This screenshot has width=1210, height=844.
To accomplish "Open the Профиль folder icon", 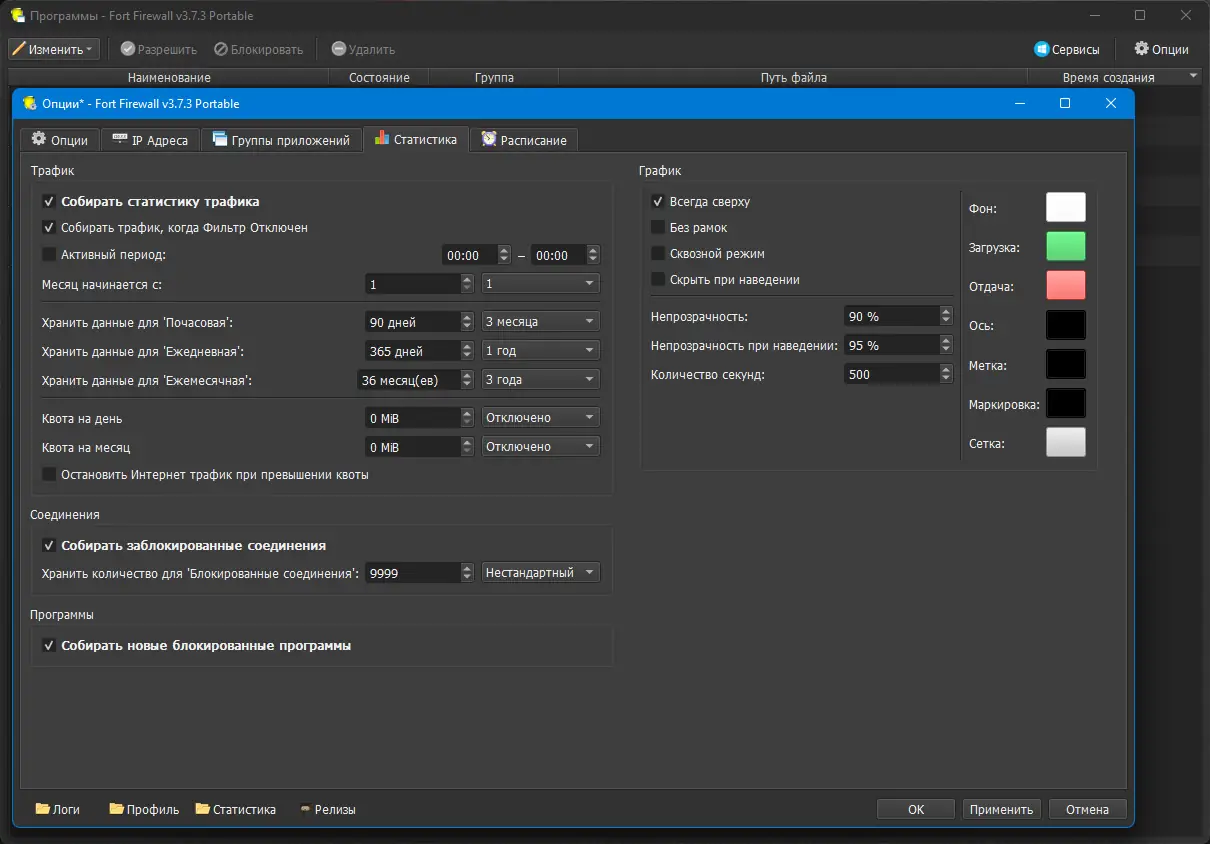I will tap(116, 809).
